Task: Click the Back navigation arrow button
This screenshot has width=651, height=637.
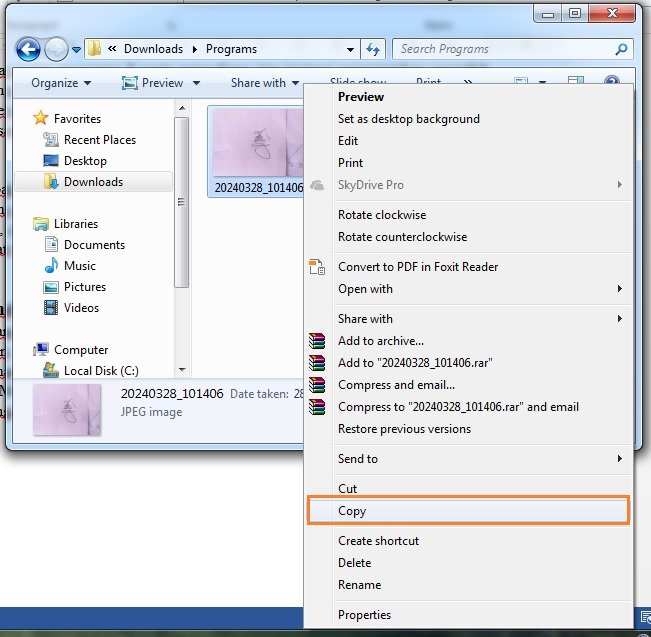Action: pyautogui.click(x=28, y=49)
